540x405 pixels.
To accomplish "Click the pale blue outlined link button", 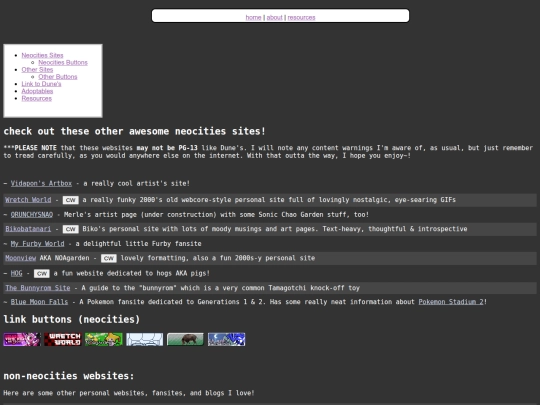I will (x=145, y=340).
